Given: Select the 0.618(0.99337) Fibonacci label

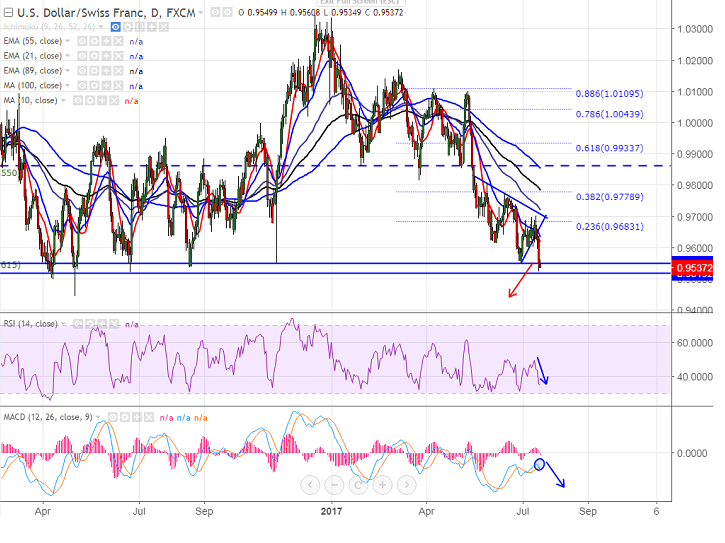Looking at the screenshot, I should (x=609, y=148).
